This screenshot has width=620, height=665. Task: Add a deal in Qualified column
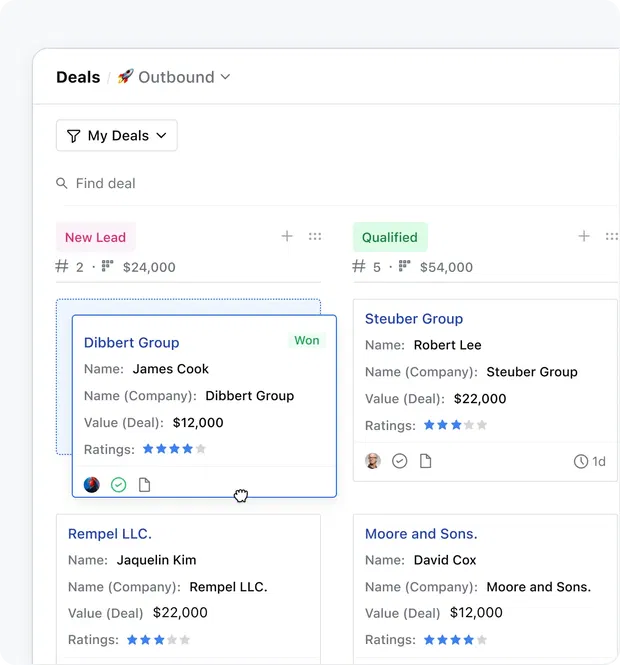point(584,236)
